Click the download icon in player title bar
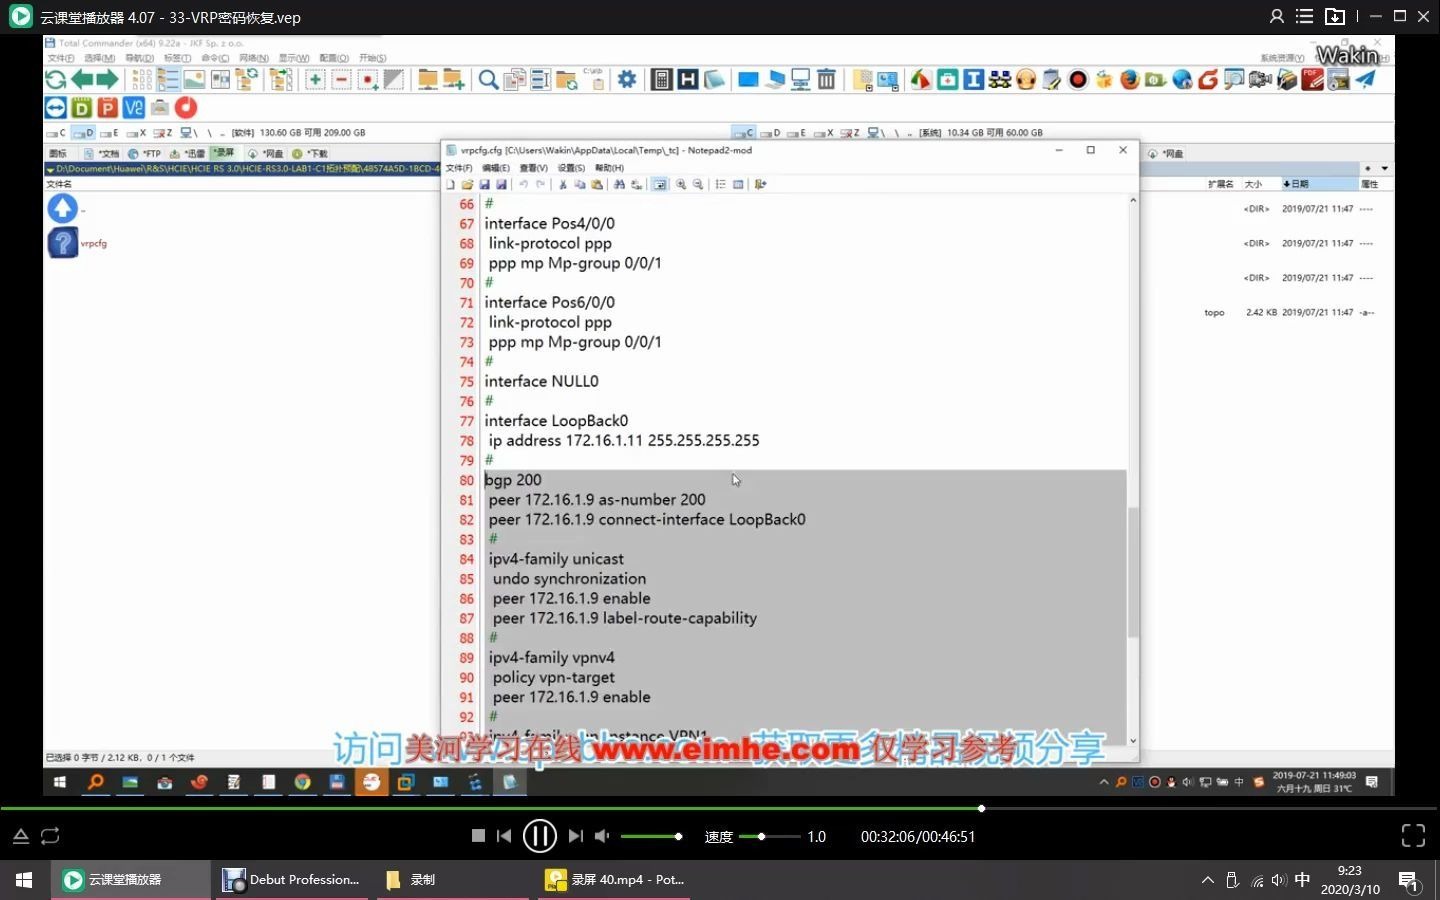The width and height of the screenshot is (1440, 900). click(1335, 17)
